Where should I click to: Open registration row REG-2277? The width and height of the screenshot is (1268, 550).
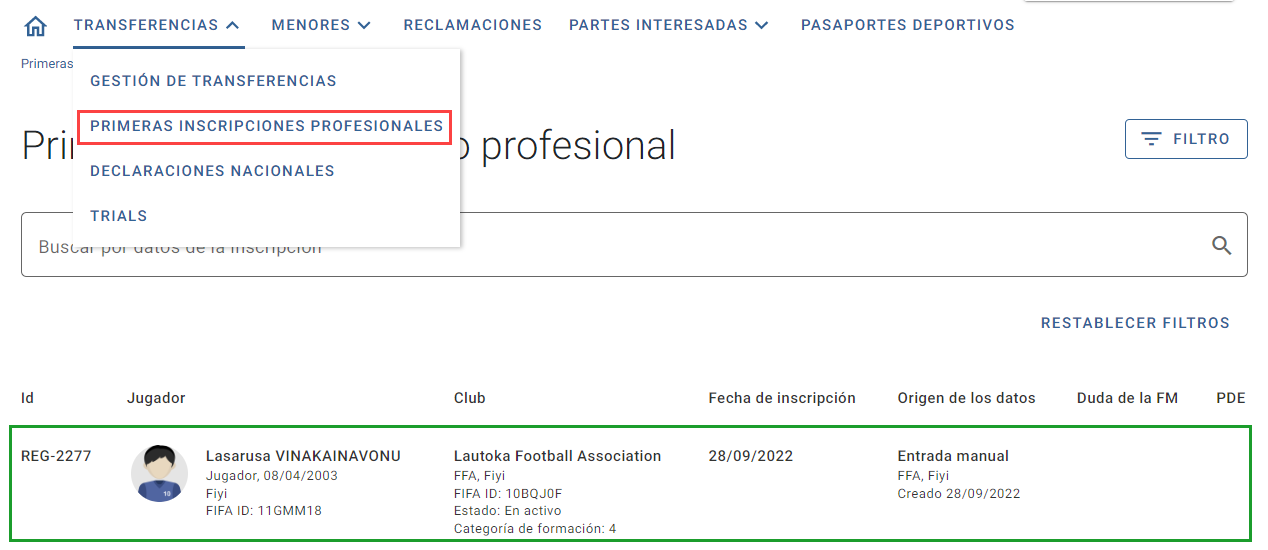coord(632,484)
